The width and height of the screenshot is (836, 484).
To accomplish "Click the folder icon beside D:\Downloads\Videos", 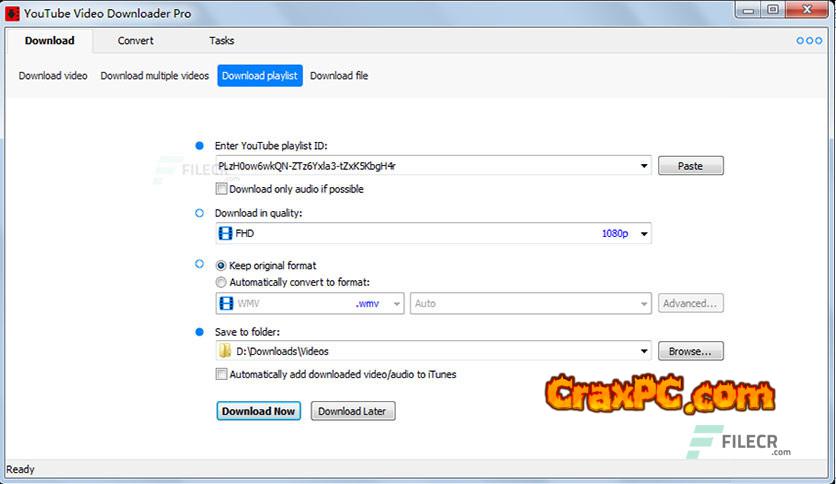I will 225,351.
